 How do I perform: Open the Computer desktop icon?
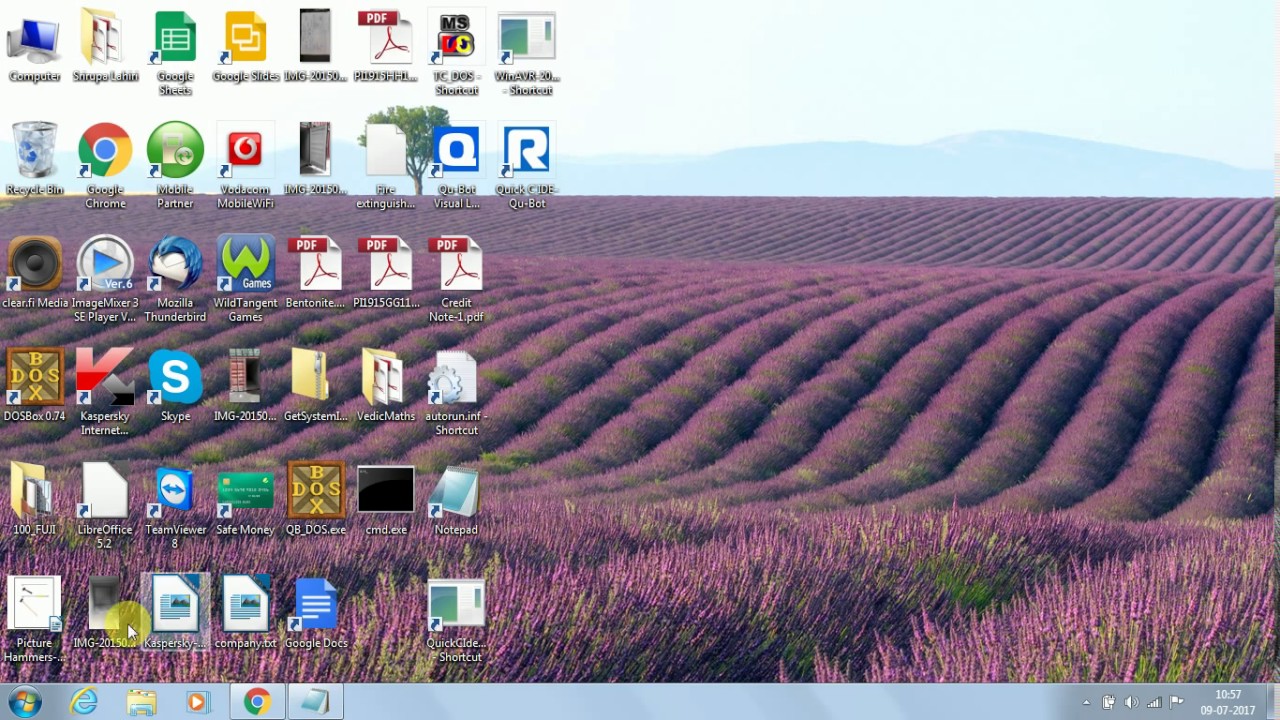pyautogui.click(x=35, y=48)
